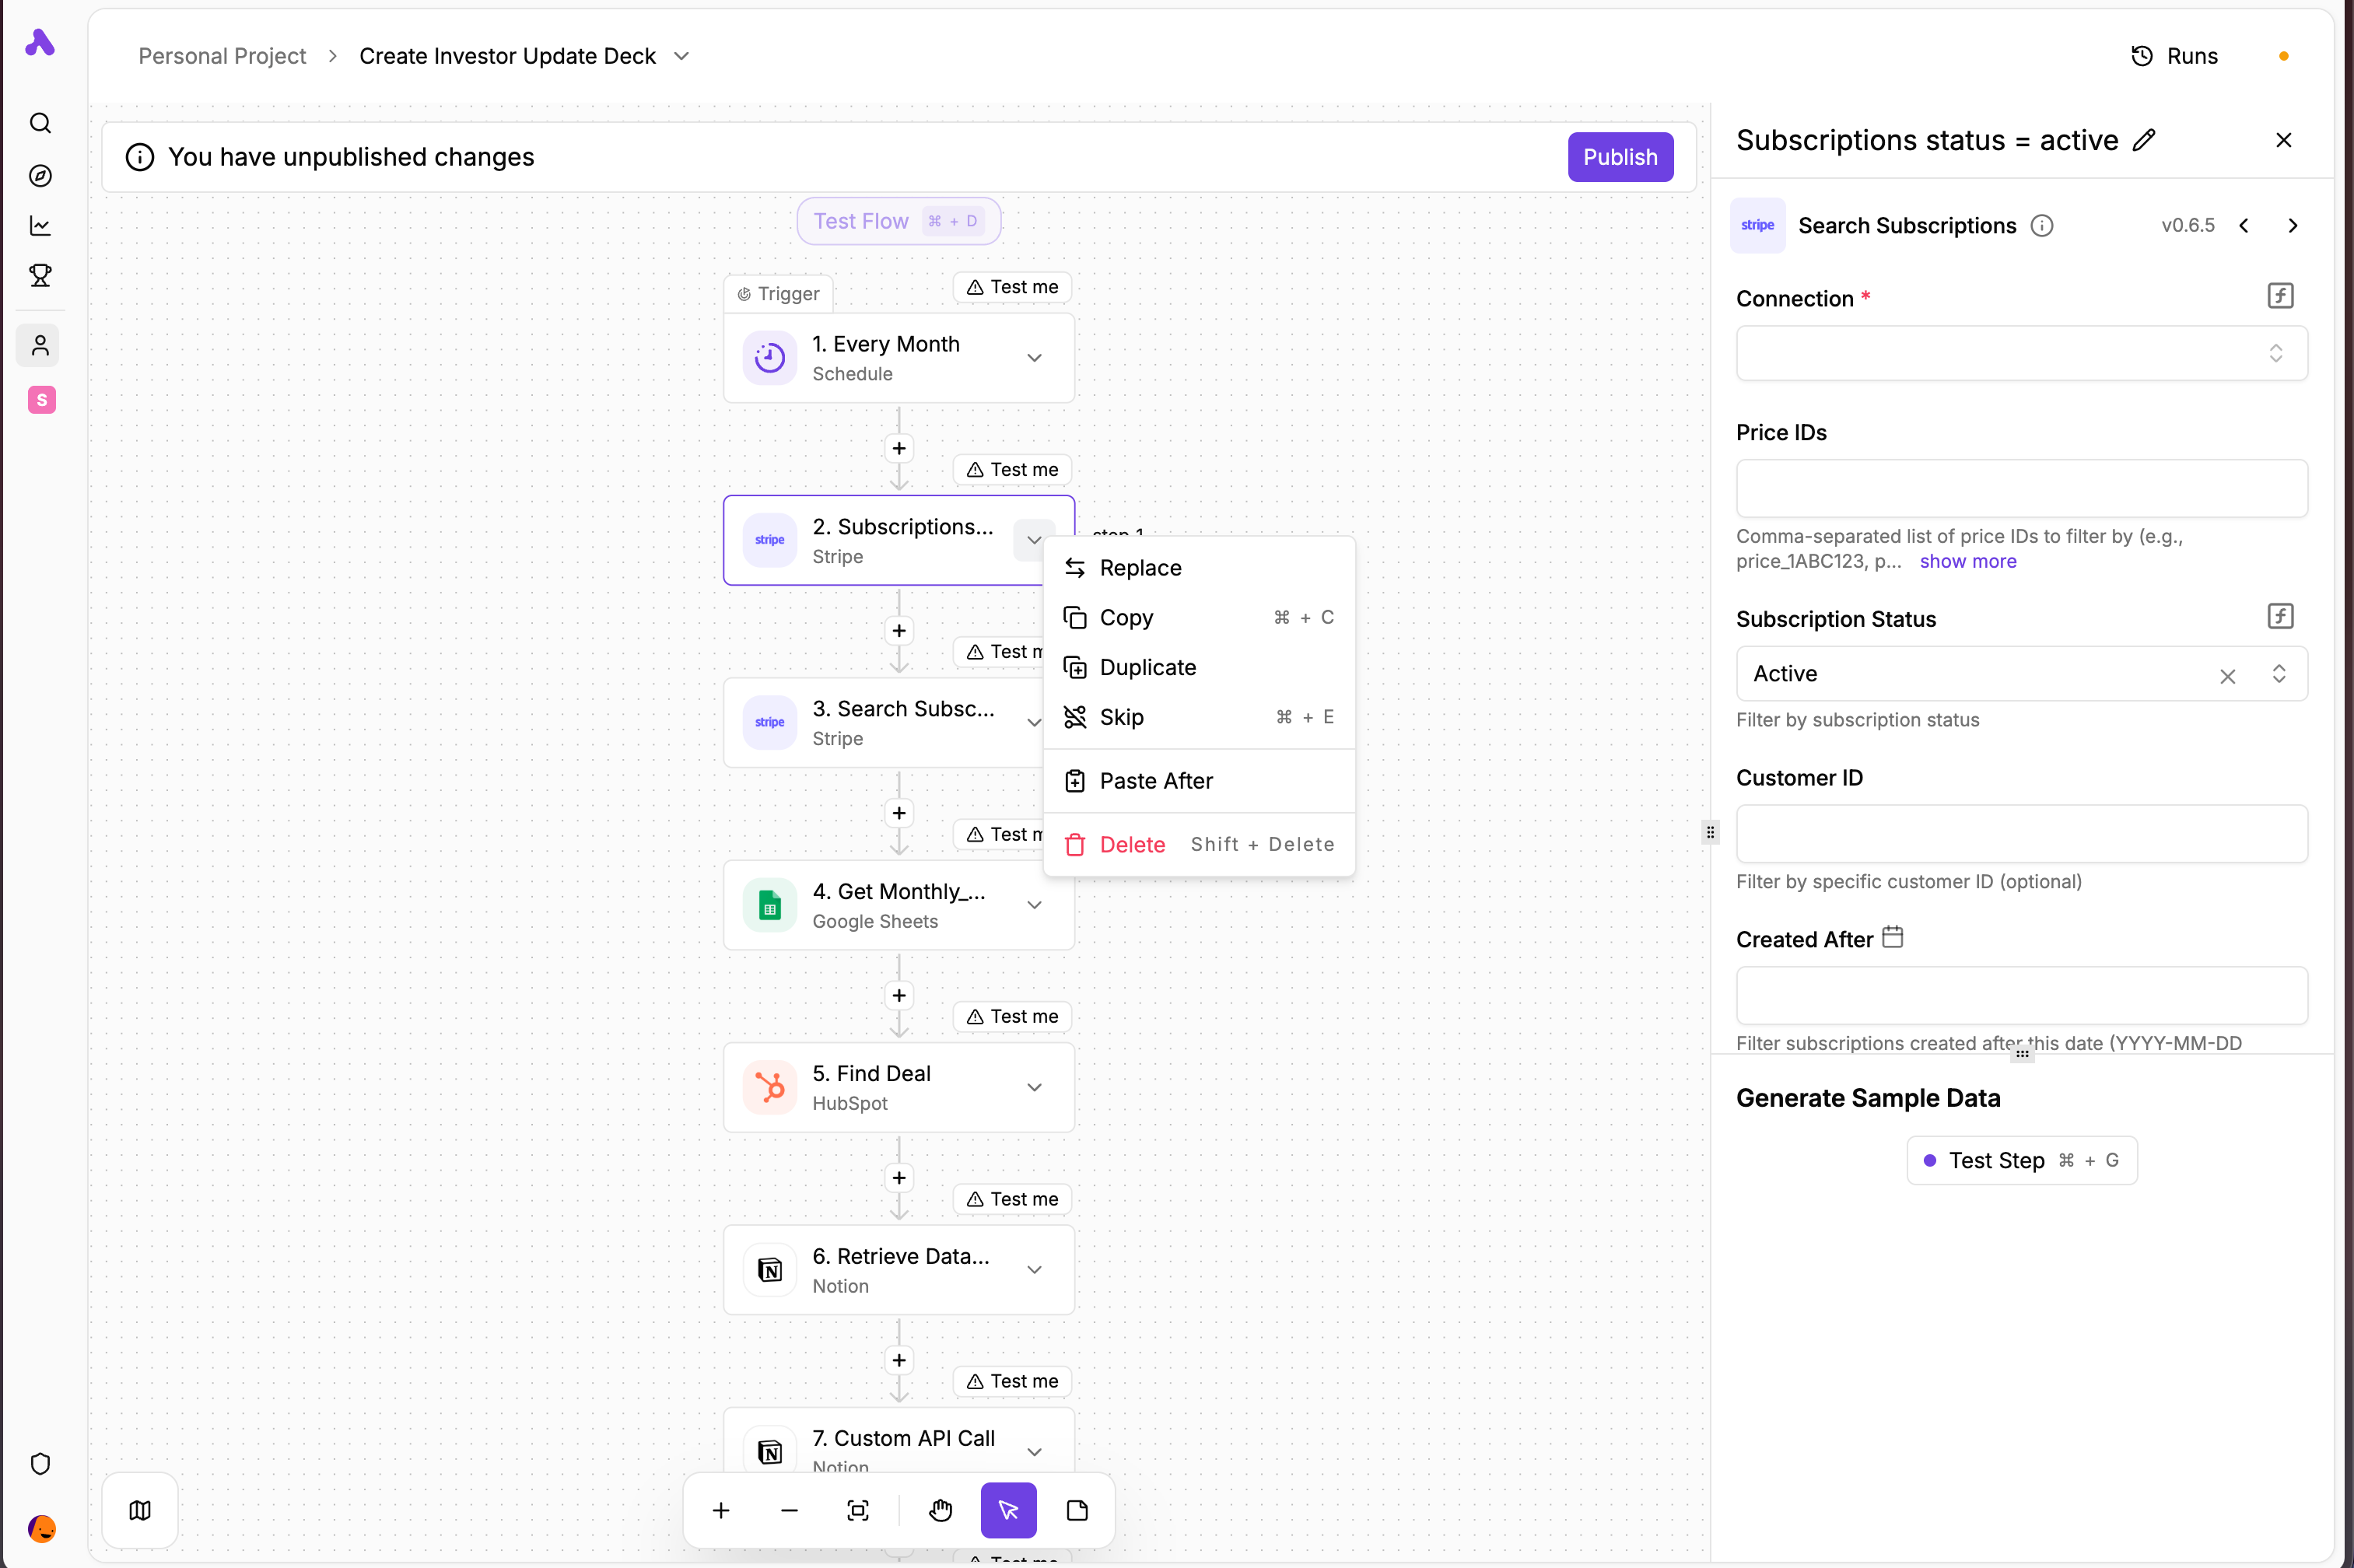
Task: Click the trophy icon in sidebar
Action: (x=40, y=275)
